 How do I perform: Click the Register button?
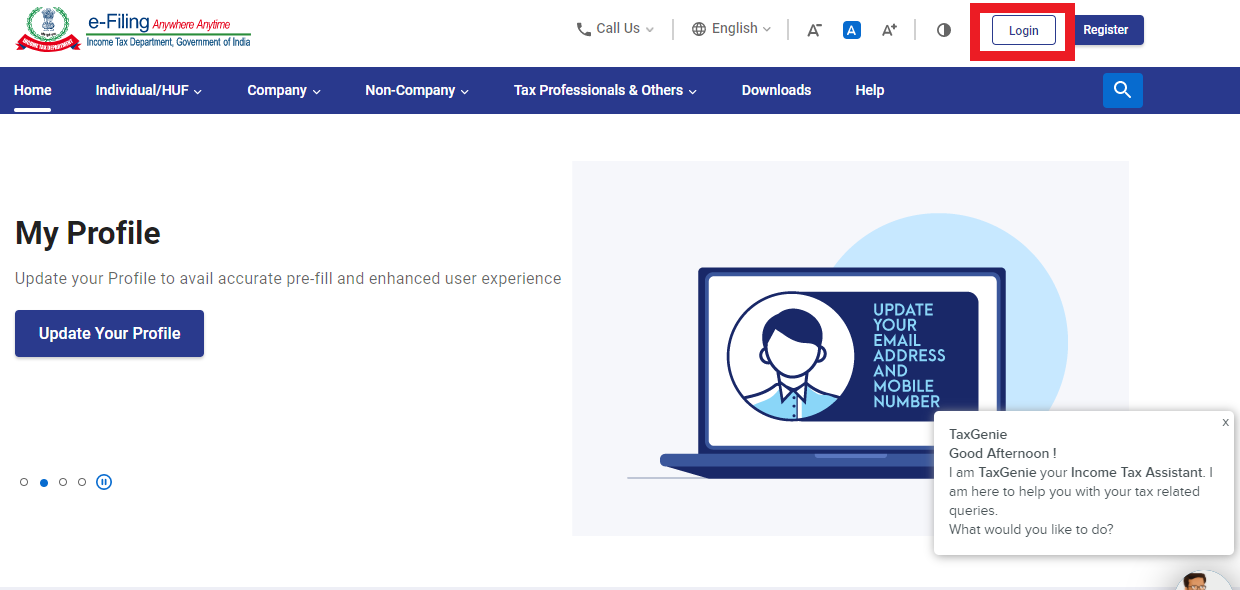1106,30
